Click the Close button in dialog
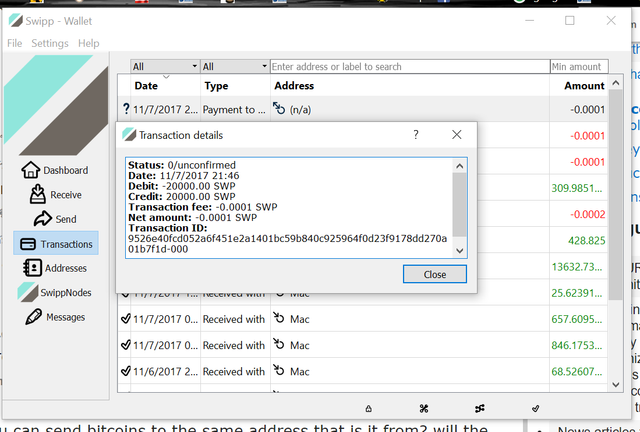 435,274
